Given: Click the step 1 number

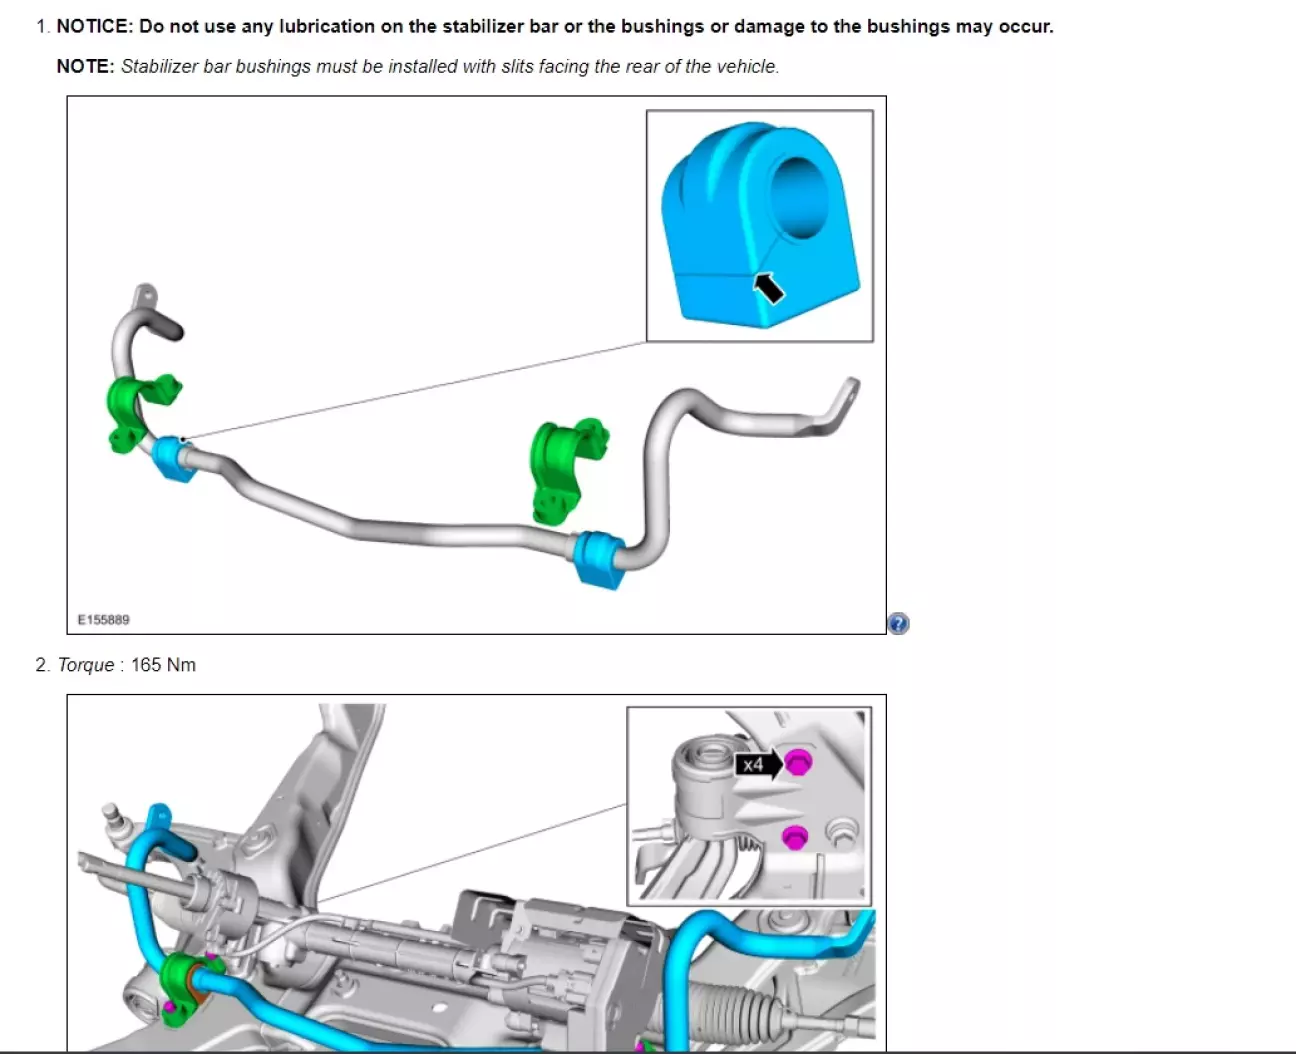Looking at the screenshot, I should (42, 26).
